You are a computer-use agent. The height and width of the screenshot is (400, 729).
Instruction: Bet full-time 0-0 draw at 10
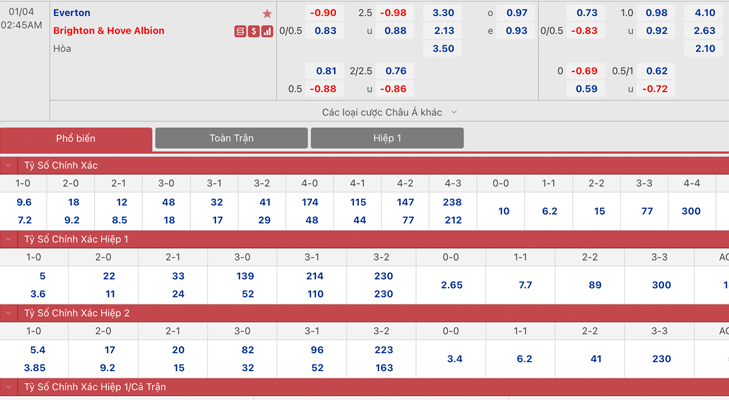[504, 211]
